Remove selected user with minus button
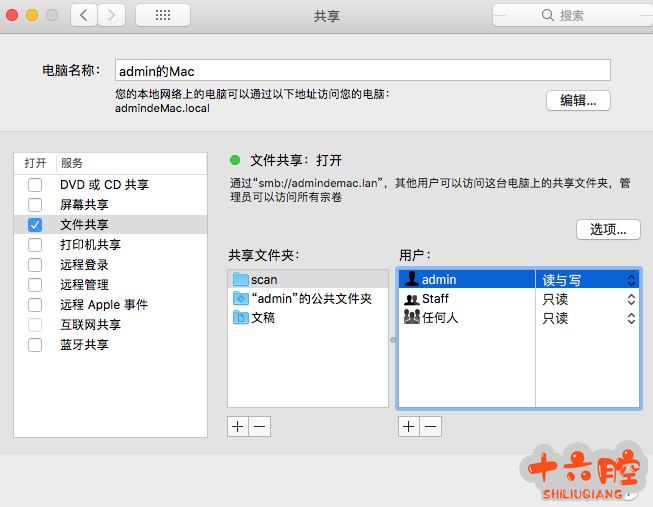Viewport: 653px width, 507px height. [430, 426]
